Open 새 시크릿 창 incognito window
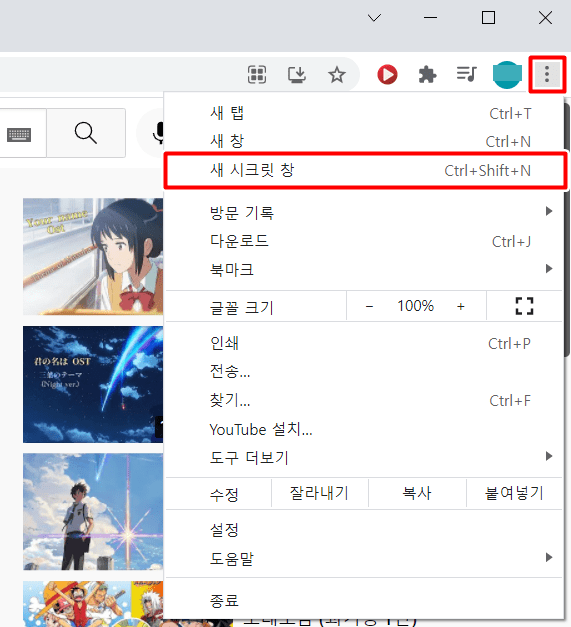This screenshot has height=627, width=571. tap(366, 171)
